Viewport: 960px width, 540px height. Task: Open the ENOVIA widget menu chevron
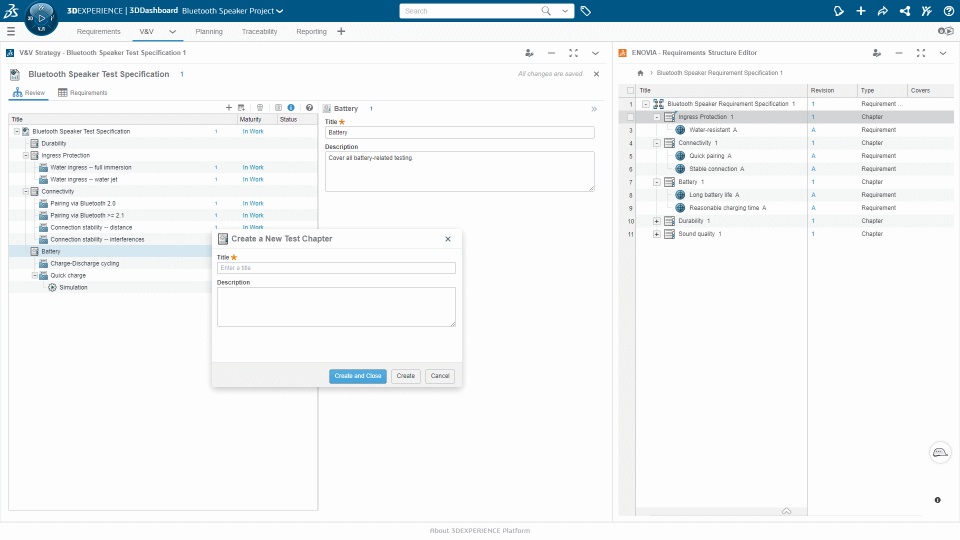pyautogui.click(x=943, y=53)
